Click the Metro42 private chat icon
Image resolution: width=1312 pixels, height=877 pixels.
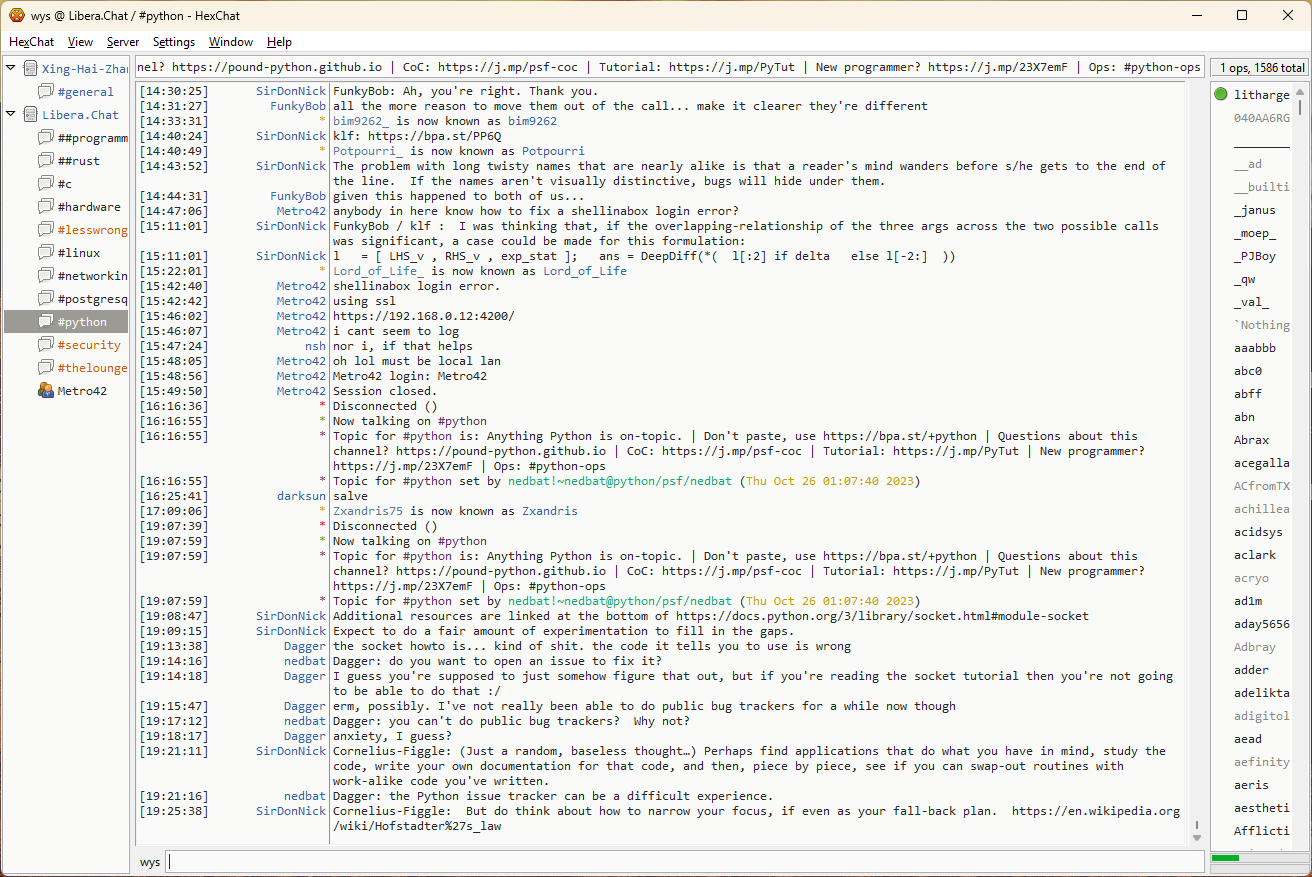click(45, 391)
